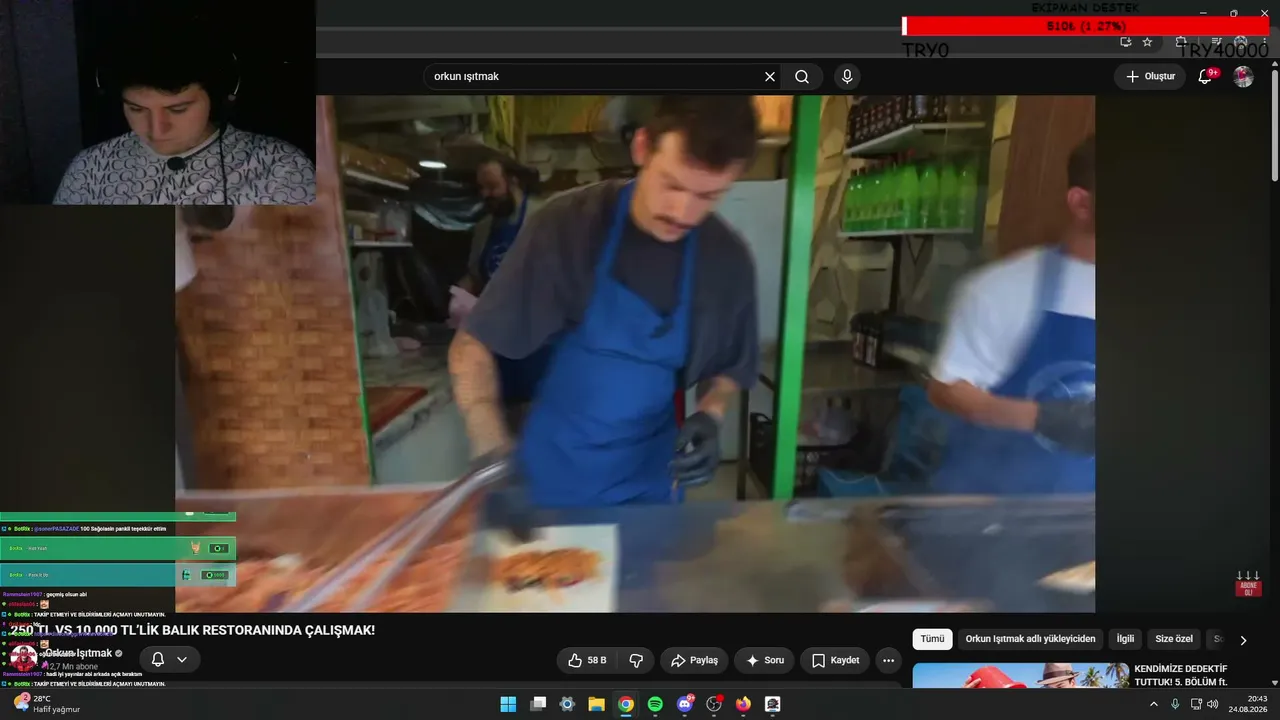
Task: Open Discord from the taskbar
Action: coord(685,704)
